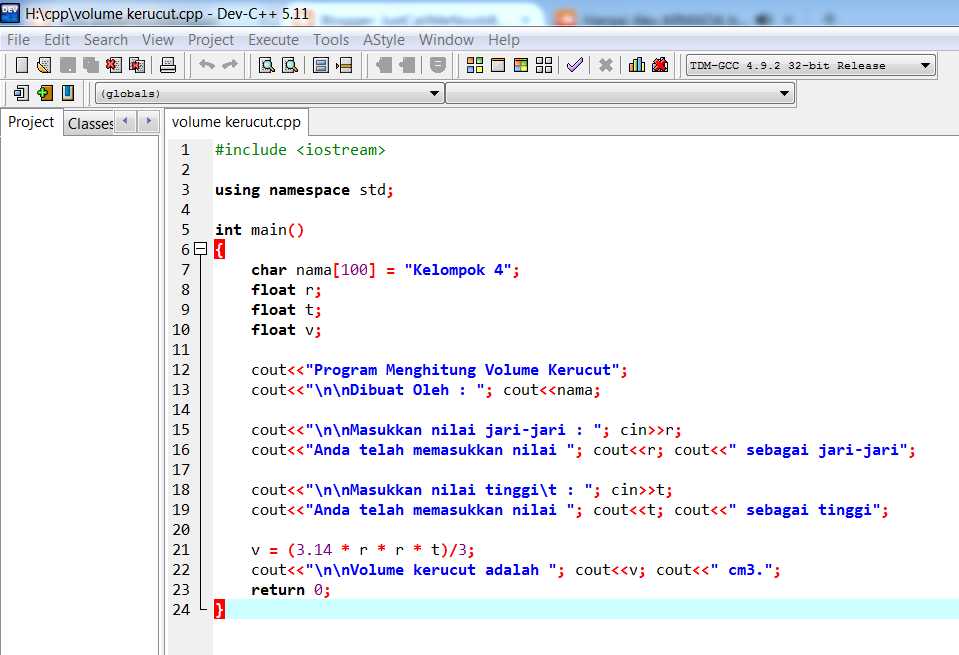Open the Replace magnifier tool
This screenshot has height=655, width=959.
[289, 65]
